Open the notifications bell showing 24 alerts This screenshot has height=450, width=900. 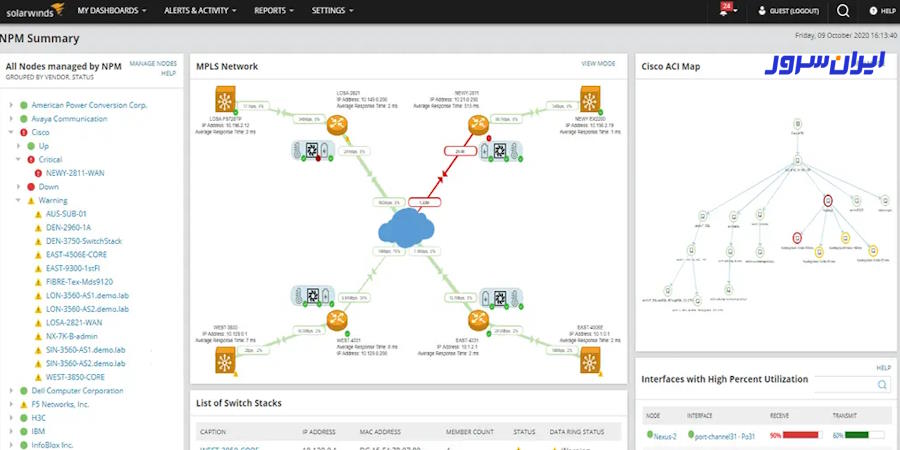727,10
